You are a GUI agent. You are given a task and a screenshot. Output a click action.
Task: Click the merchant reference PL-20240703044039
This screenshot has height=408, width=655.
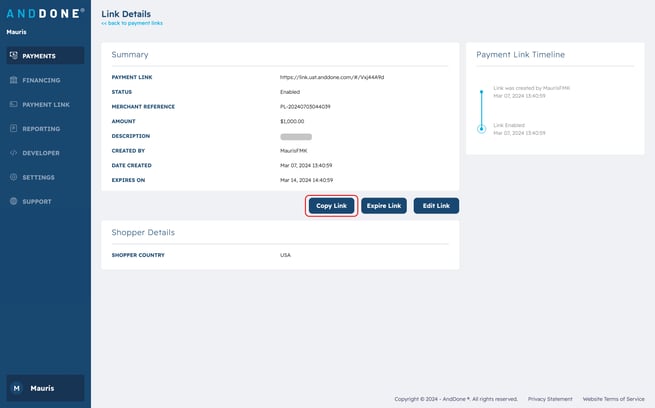click(x=305, y=107)
